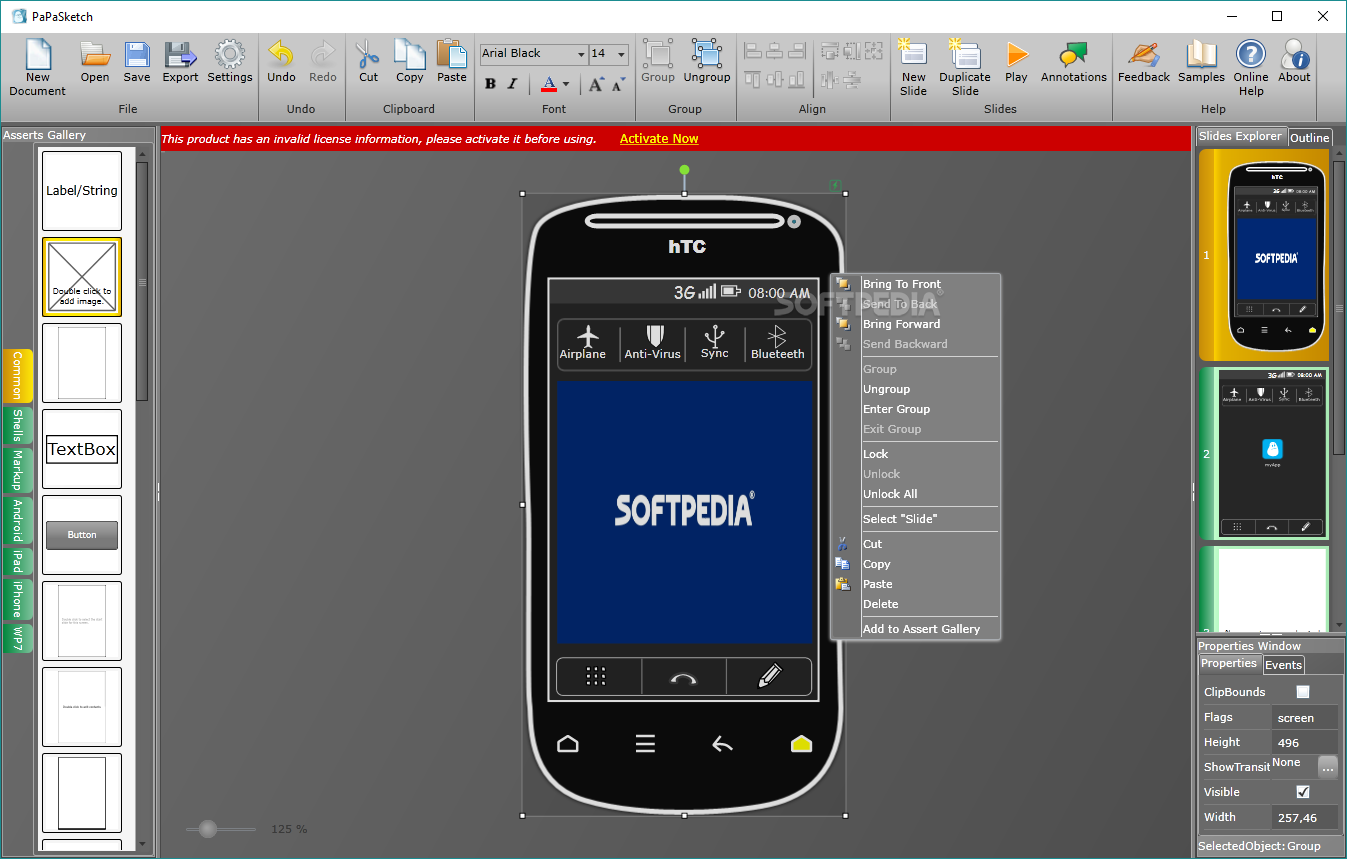
Task: Open the Markup gallery tab
Action: [x=17, y=470]
